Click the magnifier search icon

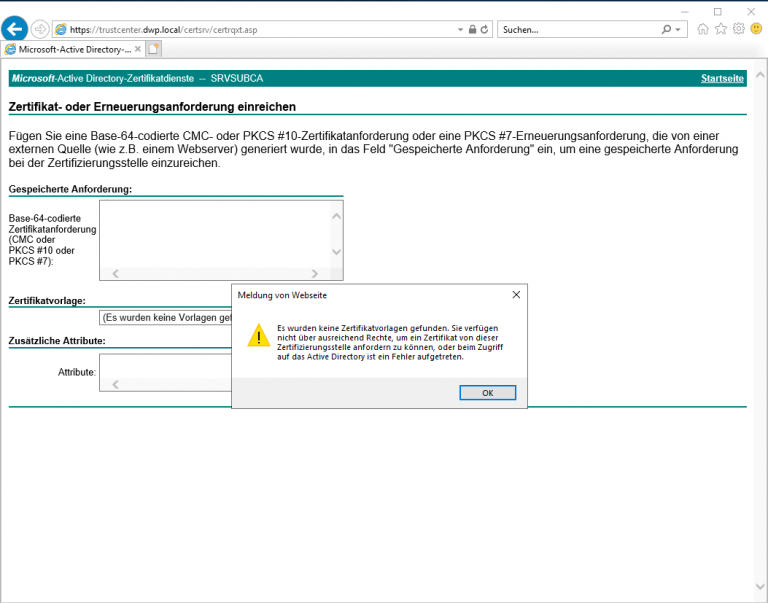[x=666, y=29]
